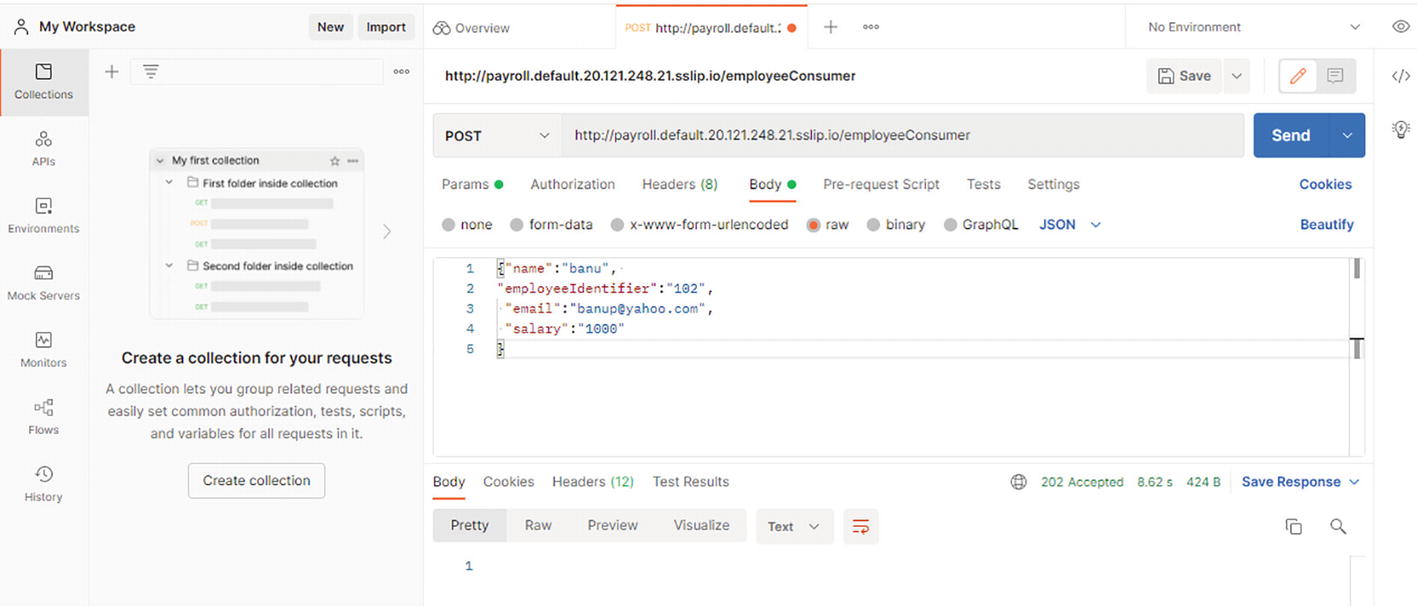Open the No Environment selector

[x=1253, y=27]
